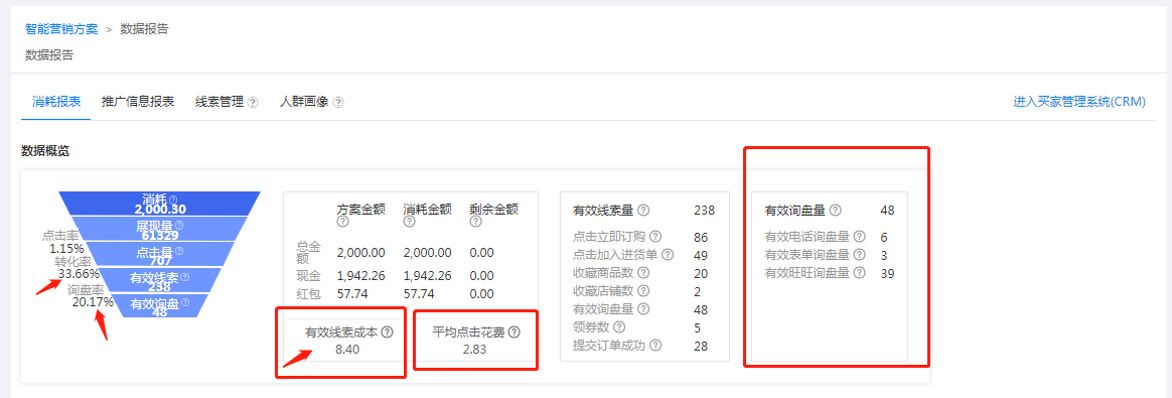Show help for 有效询盘量 in 有效线索量 list
The height and width of the screenshot is (398, 1172).
[644, 308]
